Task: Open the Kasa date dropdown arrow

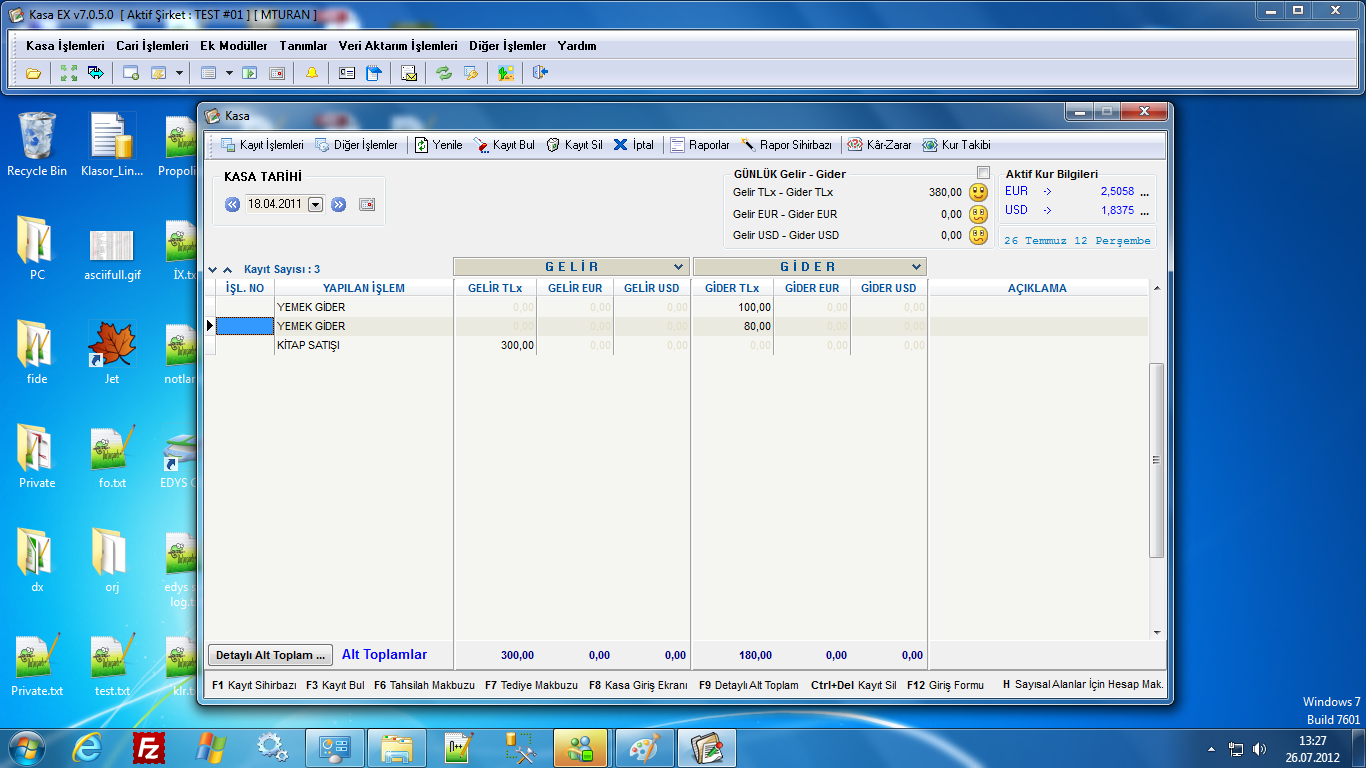Action: click(x=316, y=204)
